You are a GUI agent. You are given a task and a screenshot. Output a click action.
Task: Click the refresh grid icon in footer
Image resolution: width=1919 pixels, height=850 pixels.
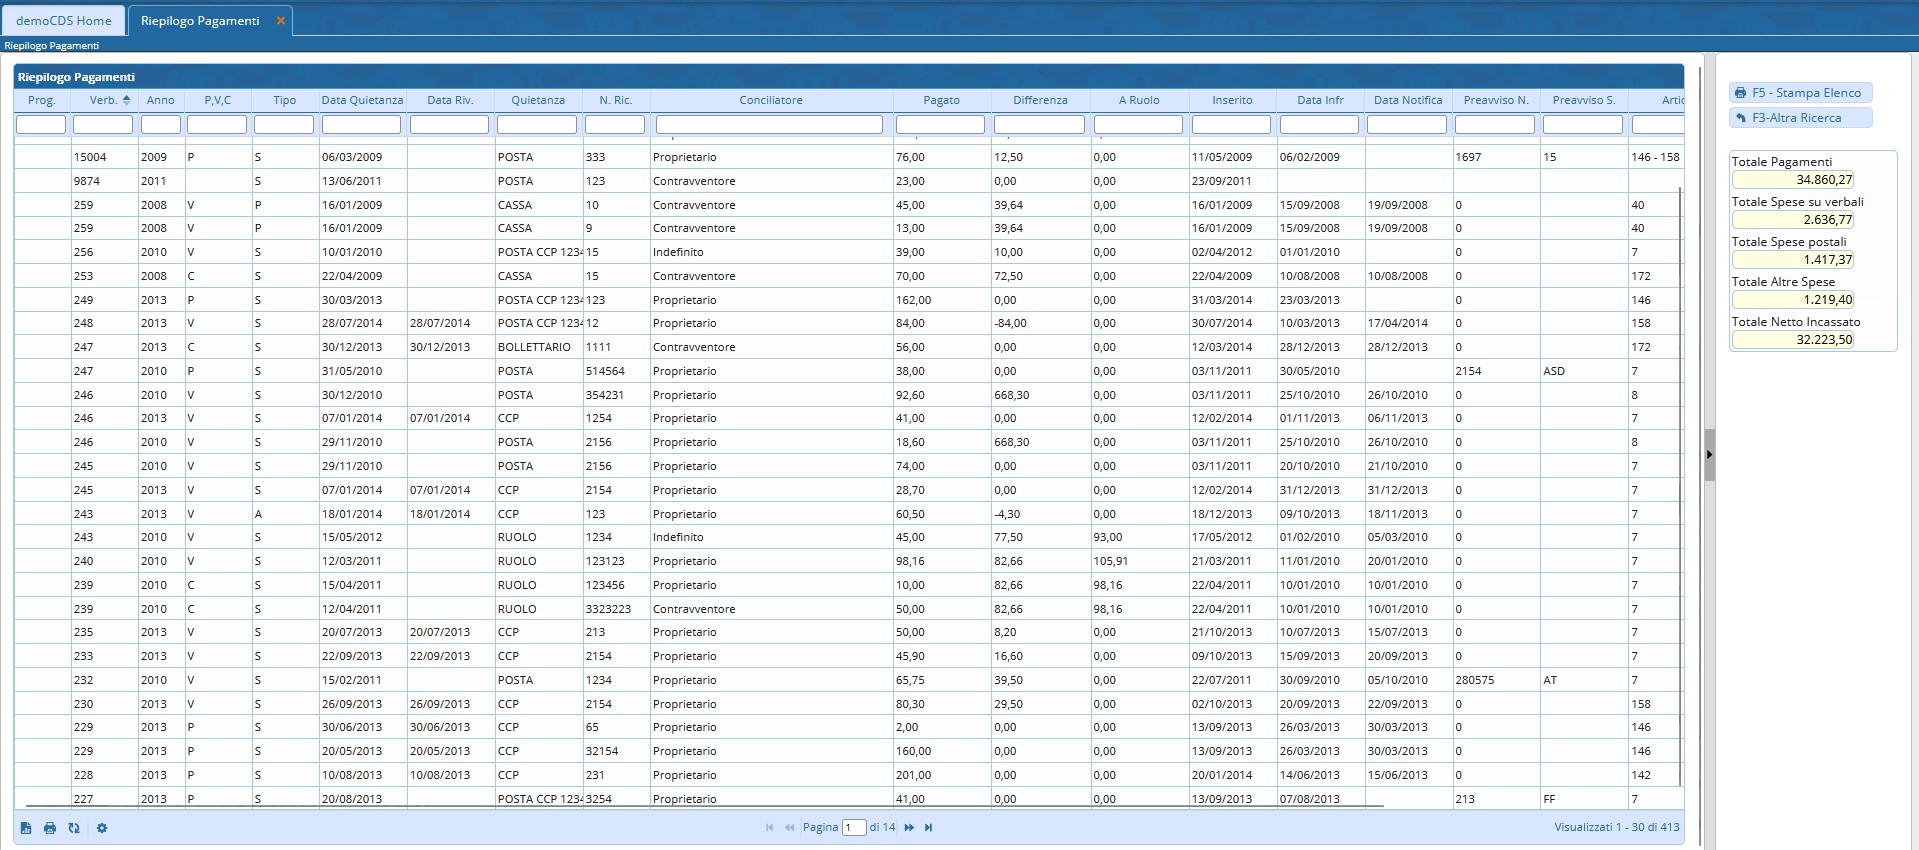[74, 828]
